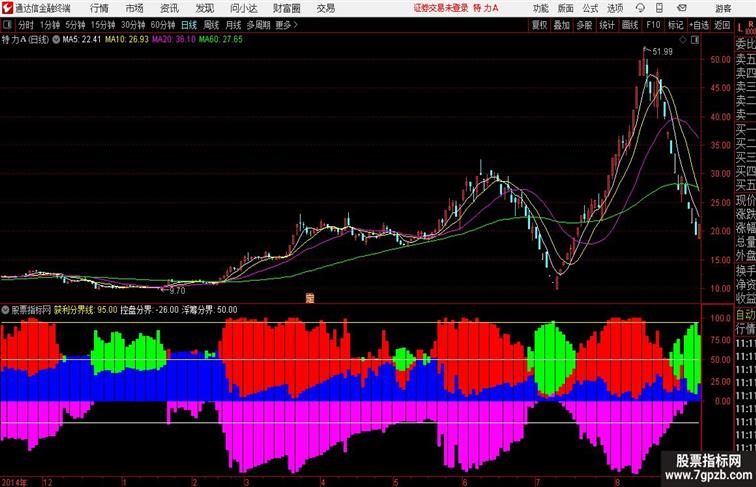Switch to 15分钟 period tab
Image resolution: width=756 pixels, height=487 pixels.
(103, 25)
